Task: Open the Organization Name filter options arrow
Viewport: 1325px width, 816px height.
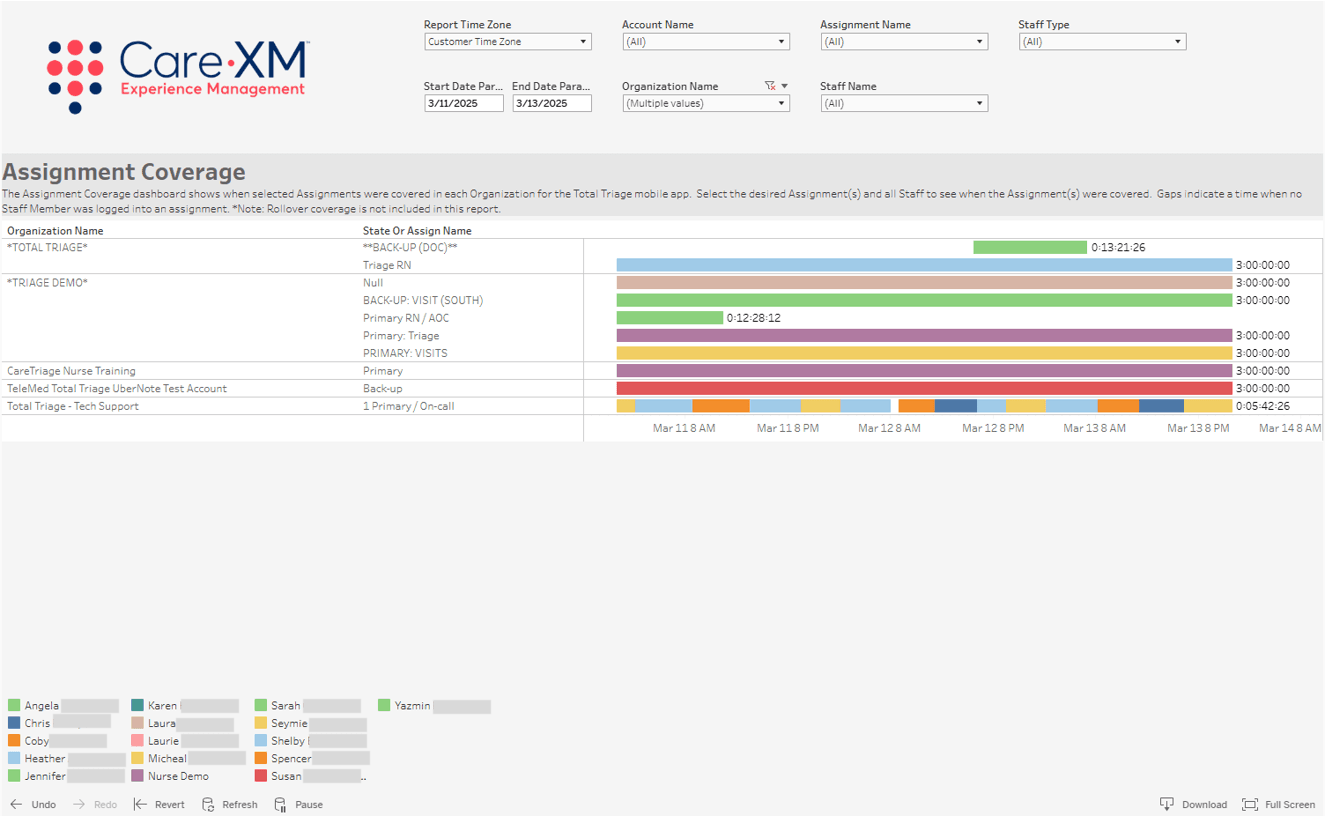Action: click(784, 85)
